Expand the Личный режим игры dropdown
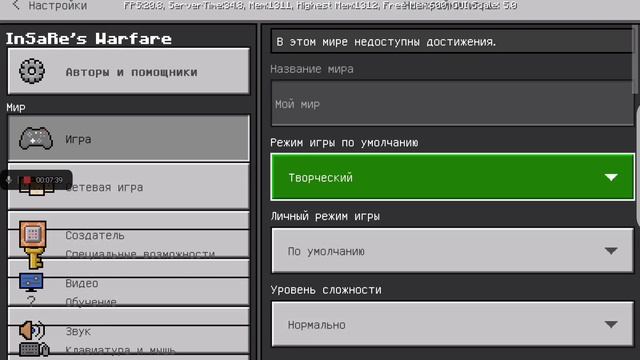Viewport: 640px width, 360px height. point(452,251)
